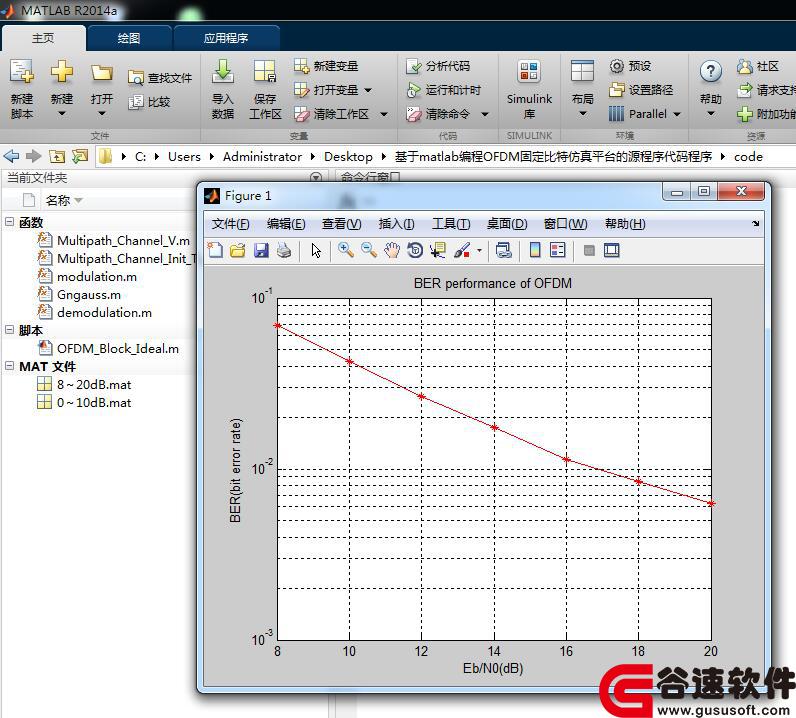Open dropdown arrow under Open (打开) button
The image size is (796, 718).
(x=102, y=114)
